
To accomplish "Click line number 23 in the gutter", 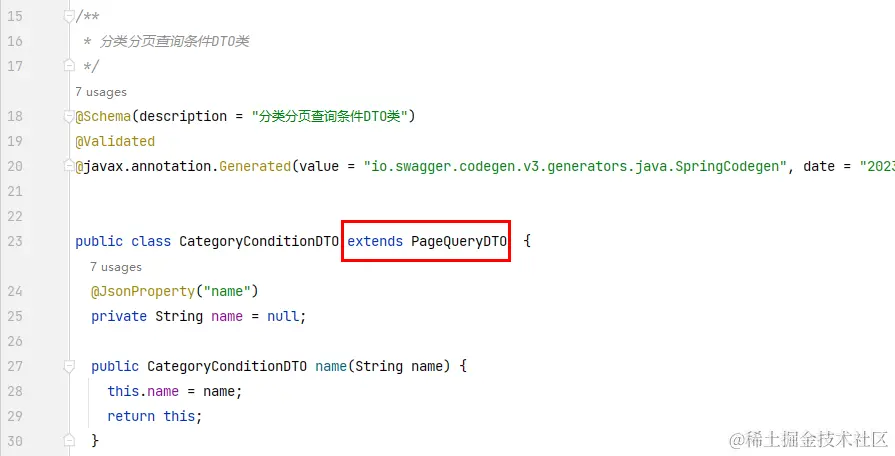I will (15, 241).
